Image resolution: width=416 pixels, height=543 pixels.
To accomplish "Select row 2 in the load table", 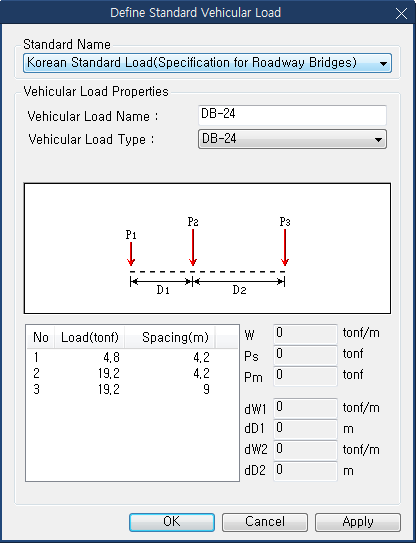I will 132,373.
